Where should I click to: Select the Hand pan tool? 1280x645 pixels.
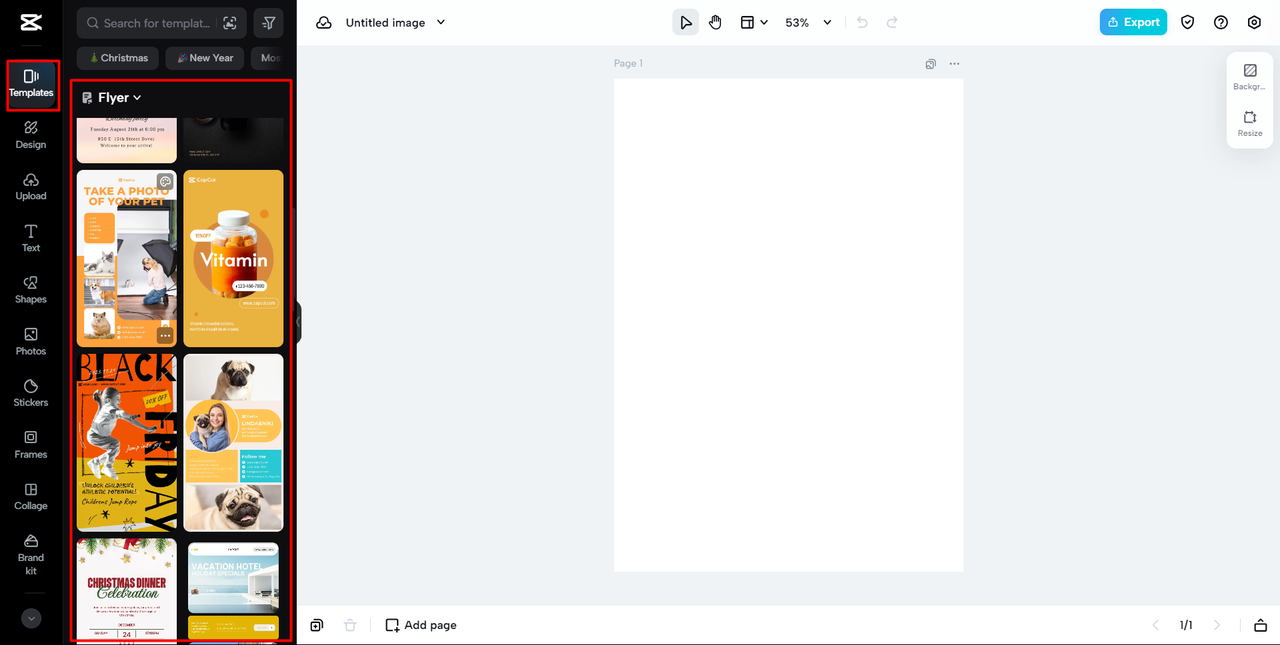pyautogui.click(x=716, y=22)
